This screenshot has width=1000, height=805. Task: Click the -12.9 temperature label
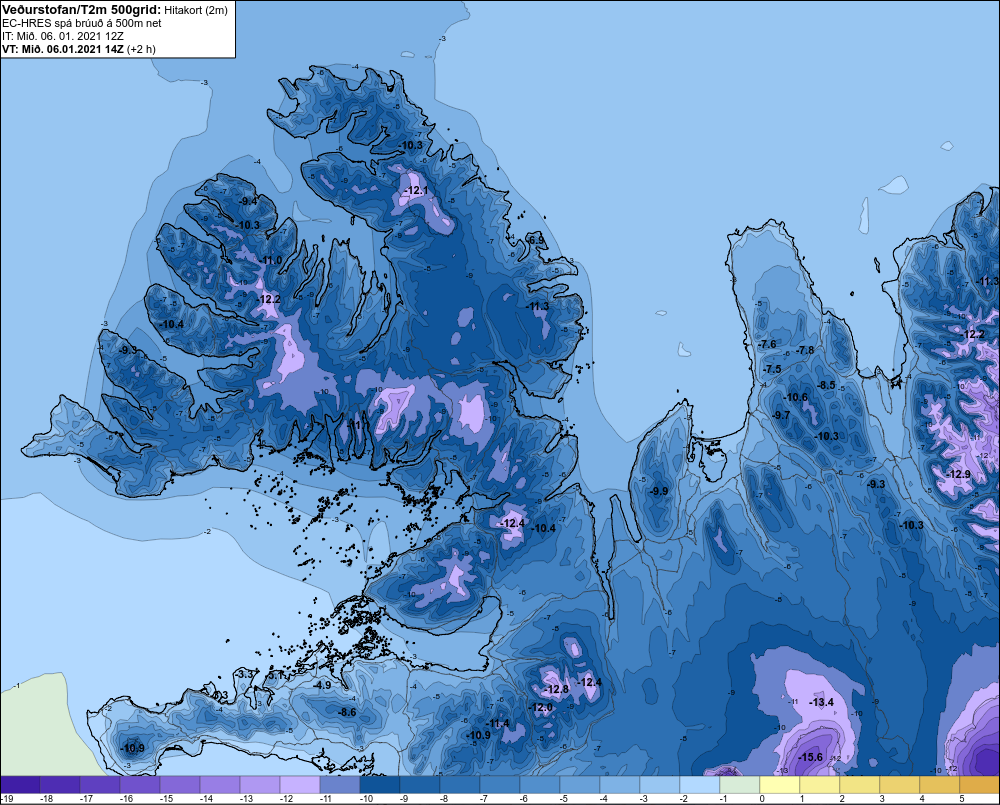point(959,474)
